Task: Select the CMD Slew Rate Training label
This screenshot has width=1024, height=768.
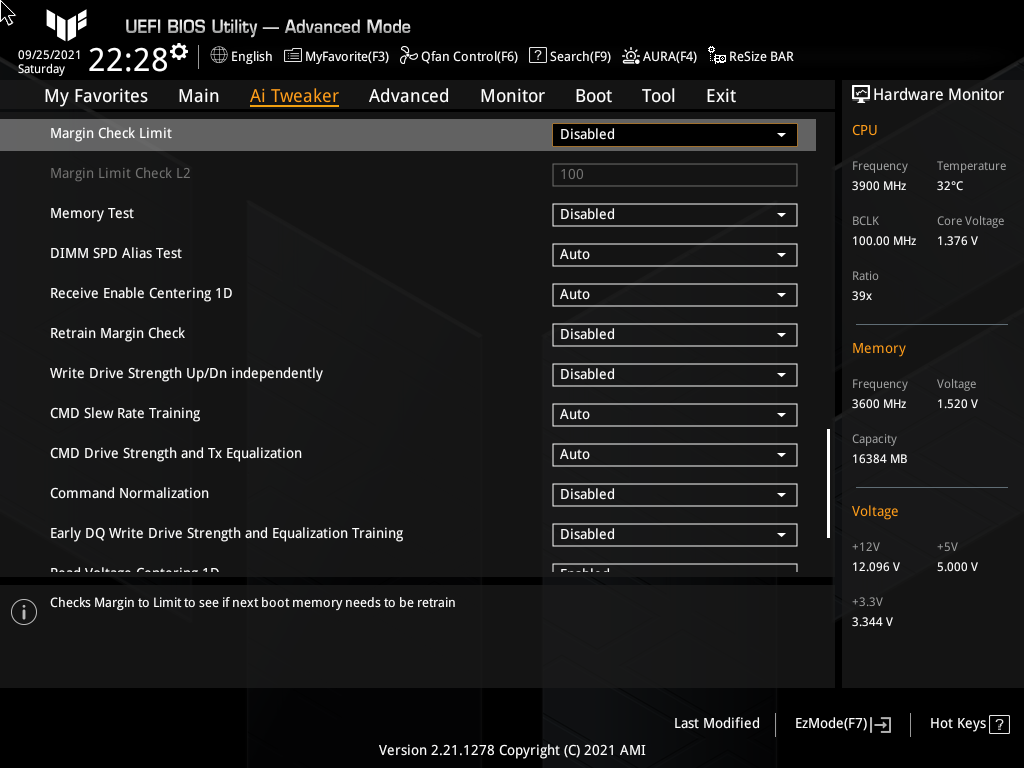Action: click(x=125, y=413)
